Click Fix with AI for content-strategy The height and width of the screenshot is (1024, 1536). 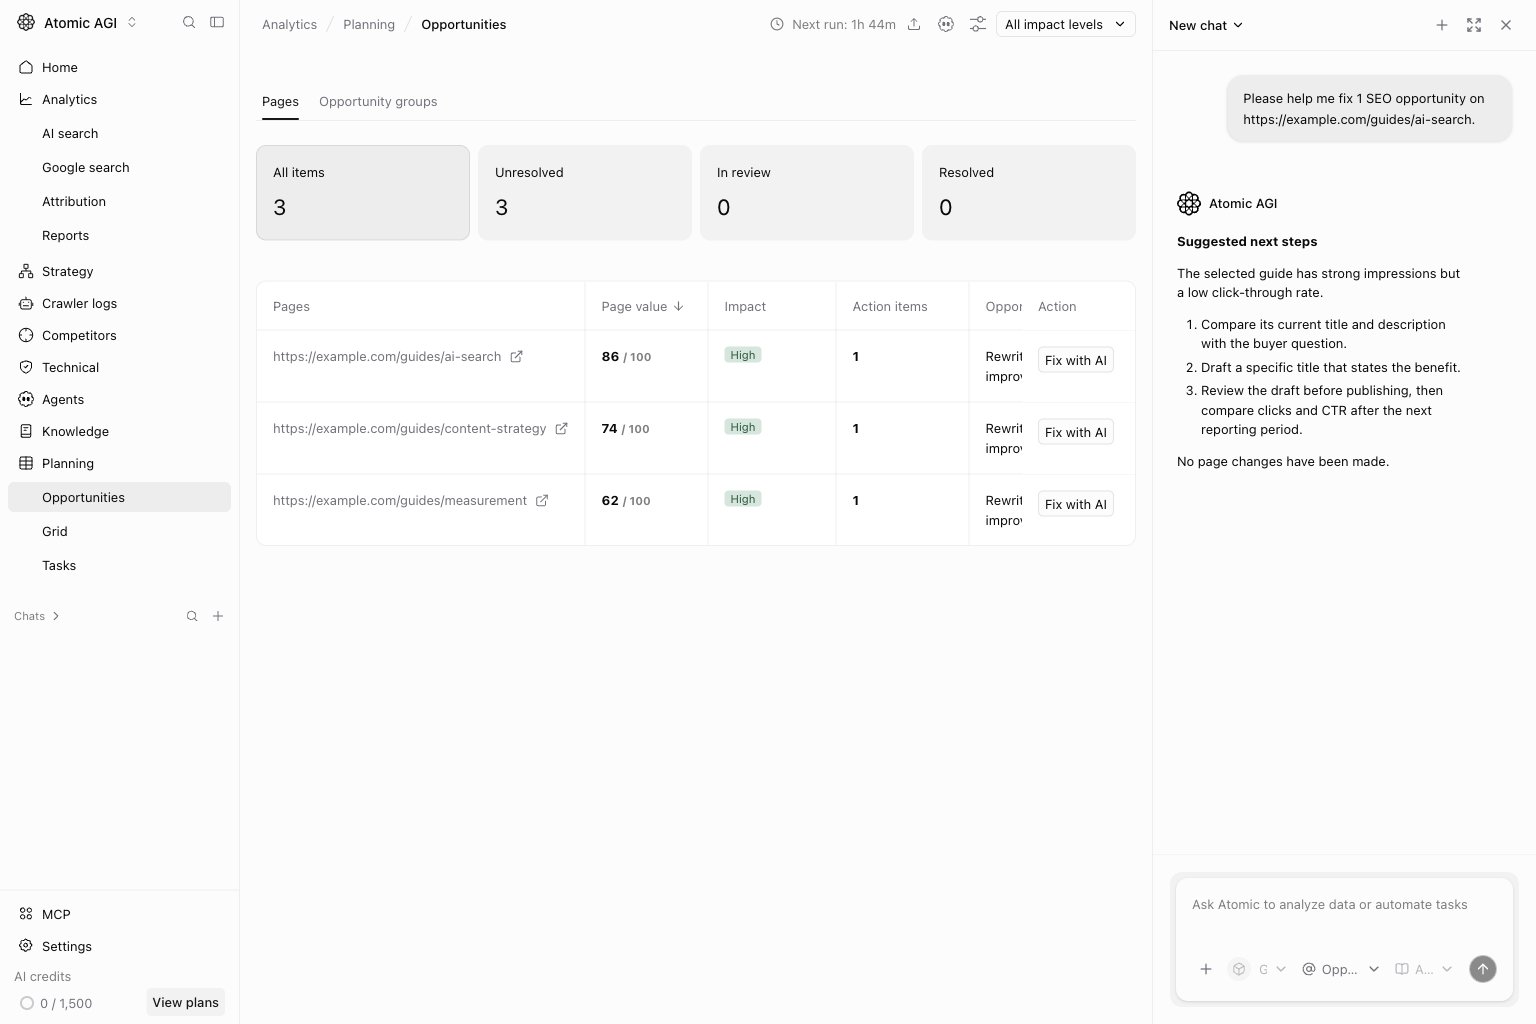[1076, 432]
